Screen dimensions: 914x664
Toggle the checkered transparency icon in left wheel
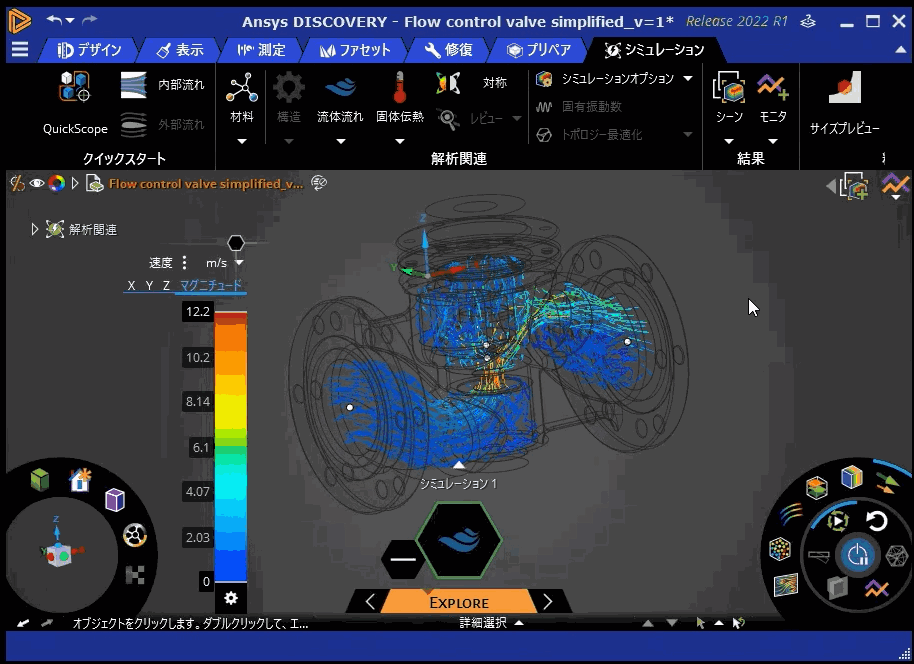tap(135, 575)
